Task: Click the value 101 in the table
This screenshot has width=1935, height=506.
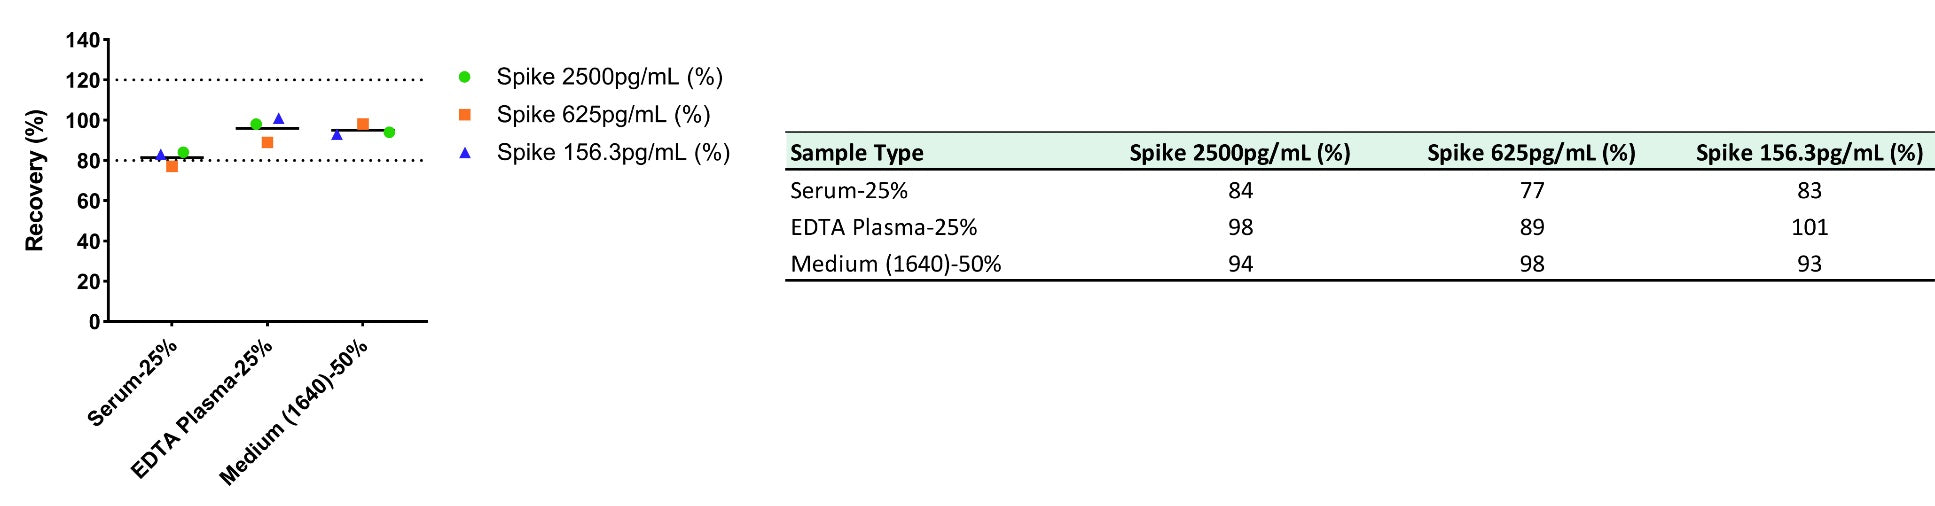Action: (x=1810, y=227)
